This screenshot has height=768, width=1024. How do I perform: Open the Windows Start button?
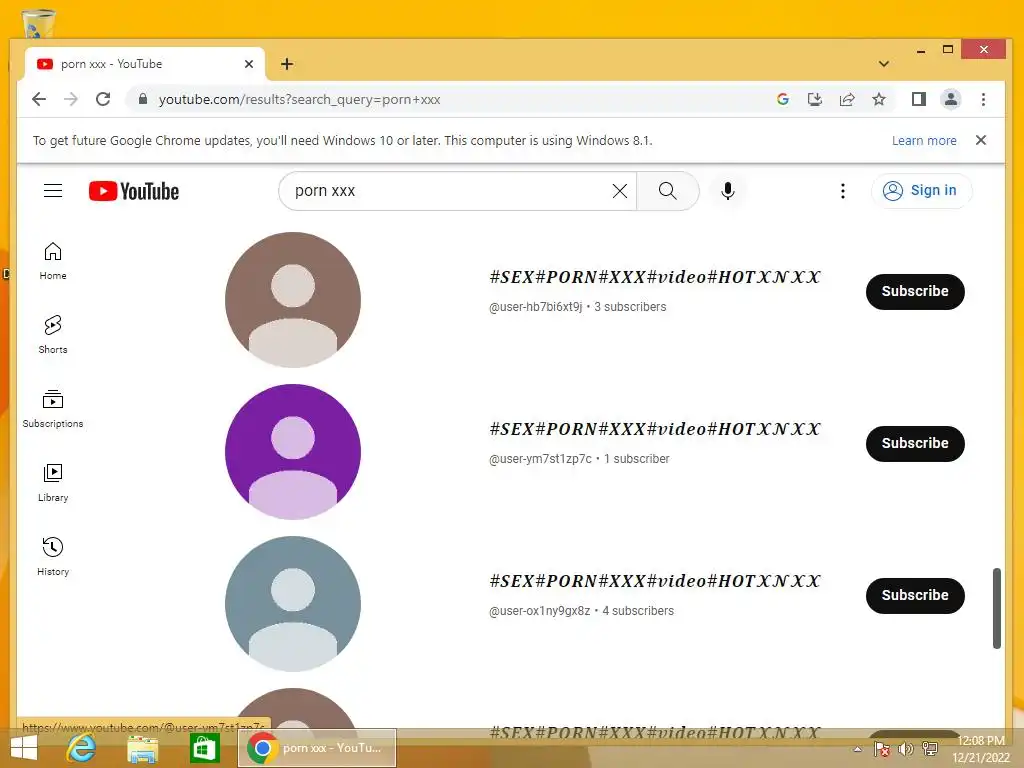point(24,748)
